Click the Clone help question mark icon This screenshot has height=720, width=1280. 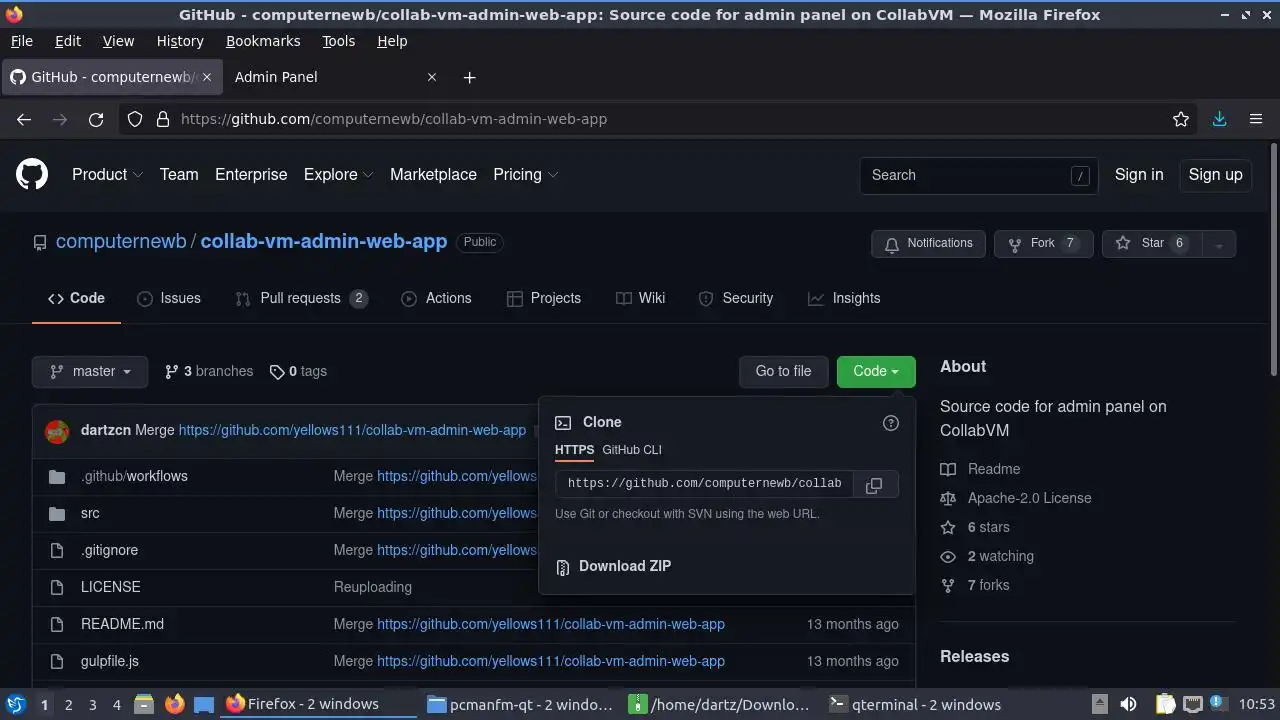891,423
